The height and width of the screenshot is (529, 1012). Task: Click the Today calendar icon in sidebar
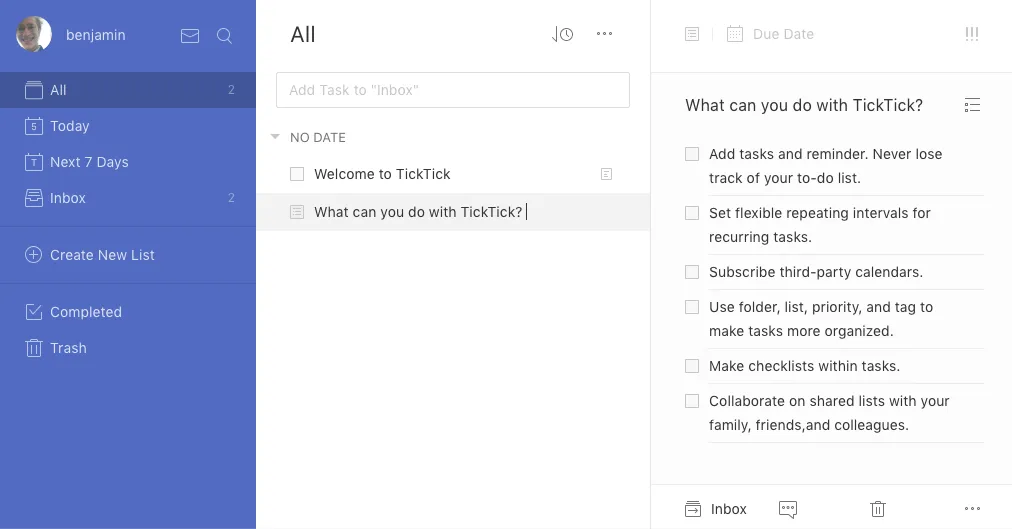pyautogui.click(x=34, y=126)
